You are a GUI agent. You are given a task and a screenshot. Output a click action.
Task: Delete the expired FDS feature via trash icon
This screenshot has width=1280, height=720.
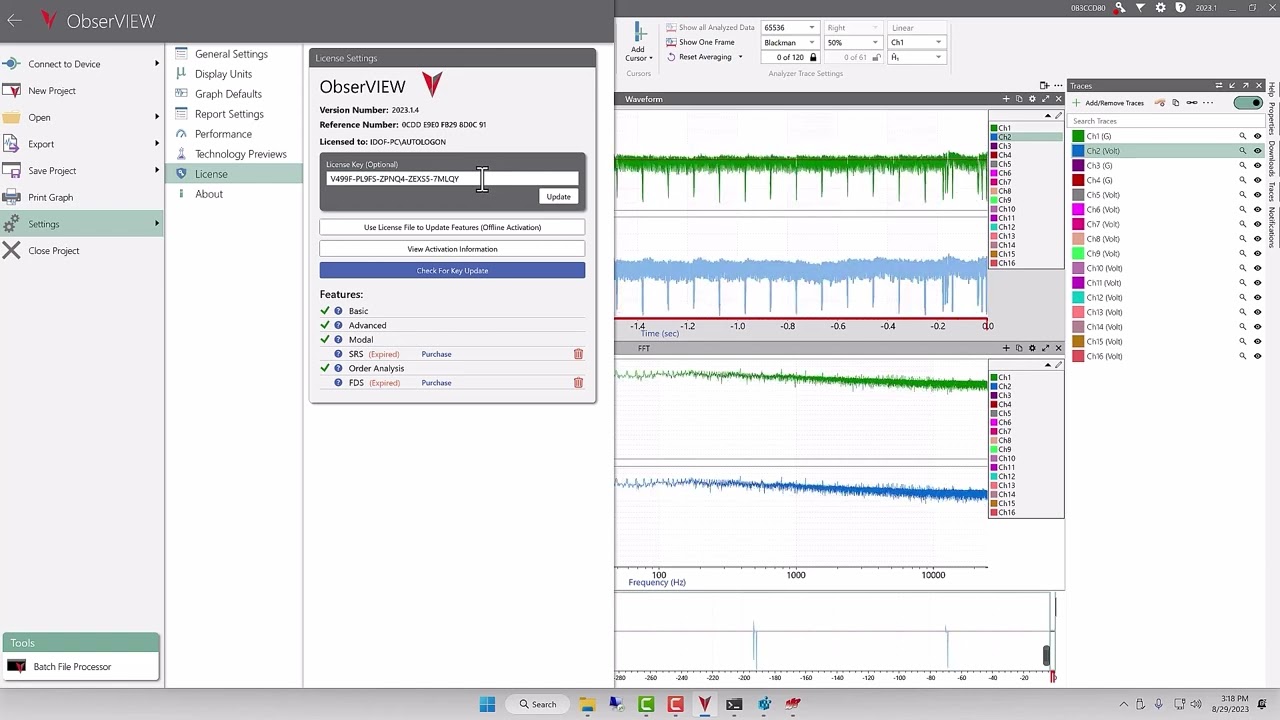point(578,383)
